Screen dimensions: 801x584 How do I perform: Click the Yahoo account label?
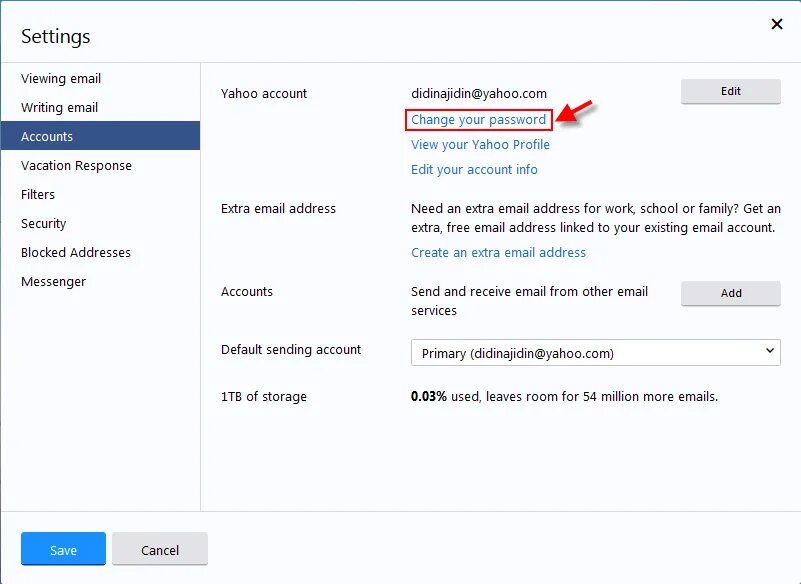point(264,94)
